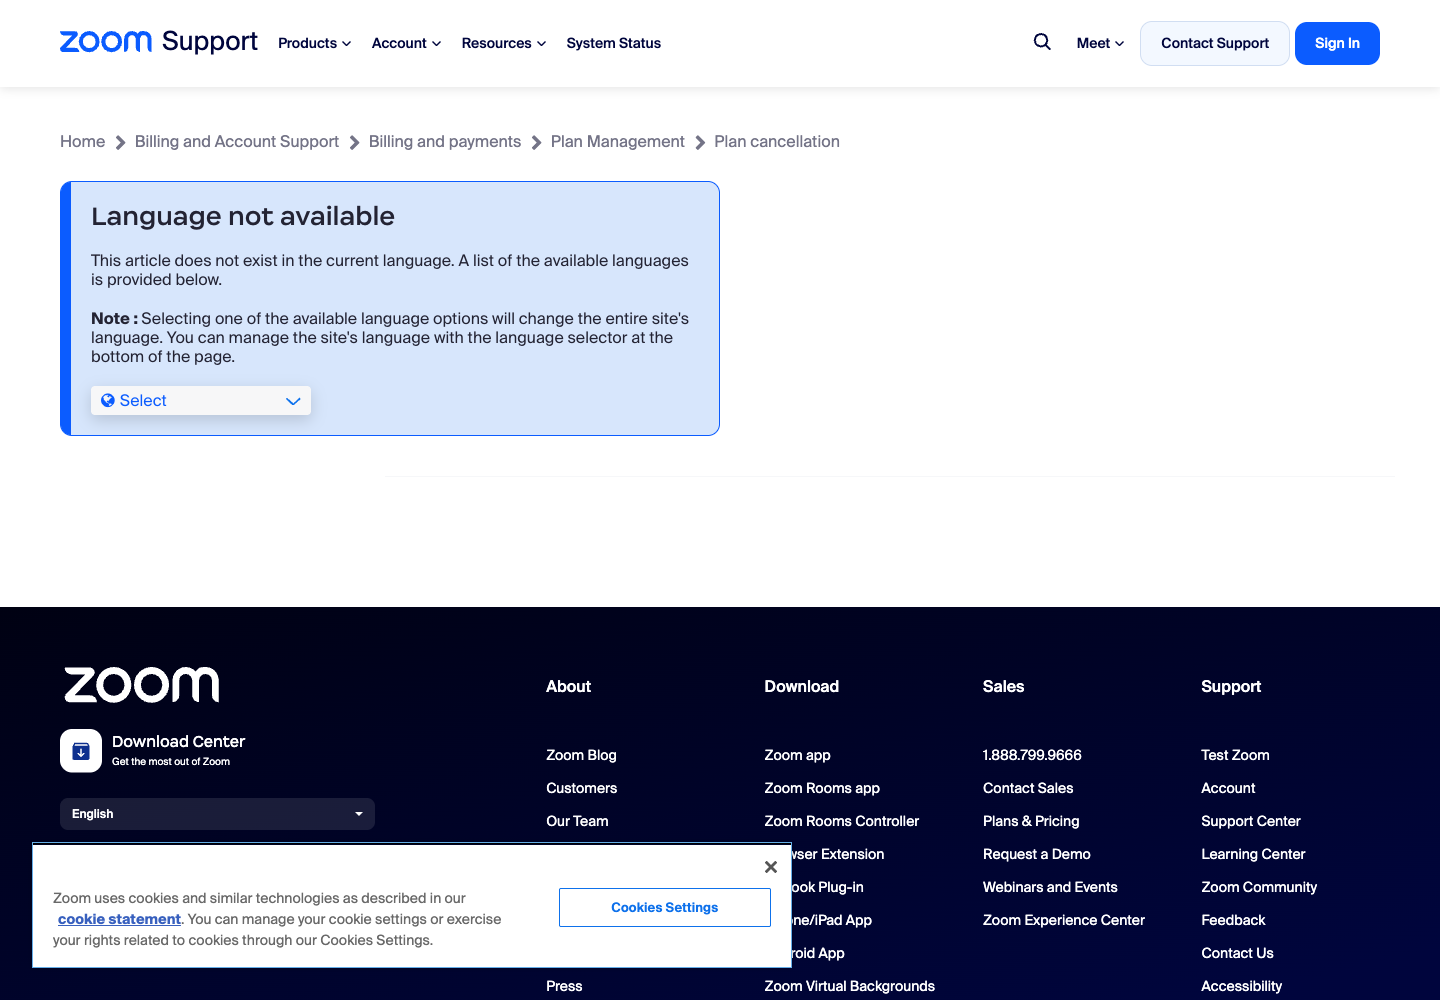Open Test Zoom link

tap(1235, 755)
